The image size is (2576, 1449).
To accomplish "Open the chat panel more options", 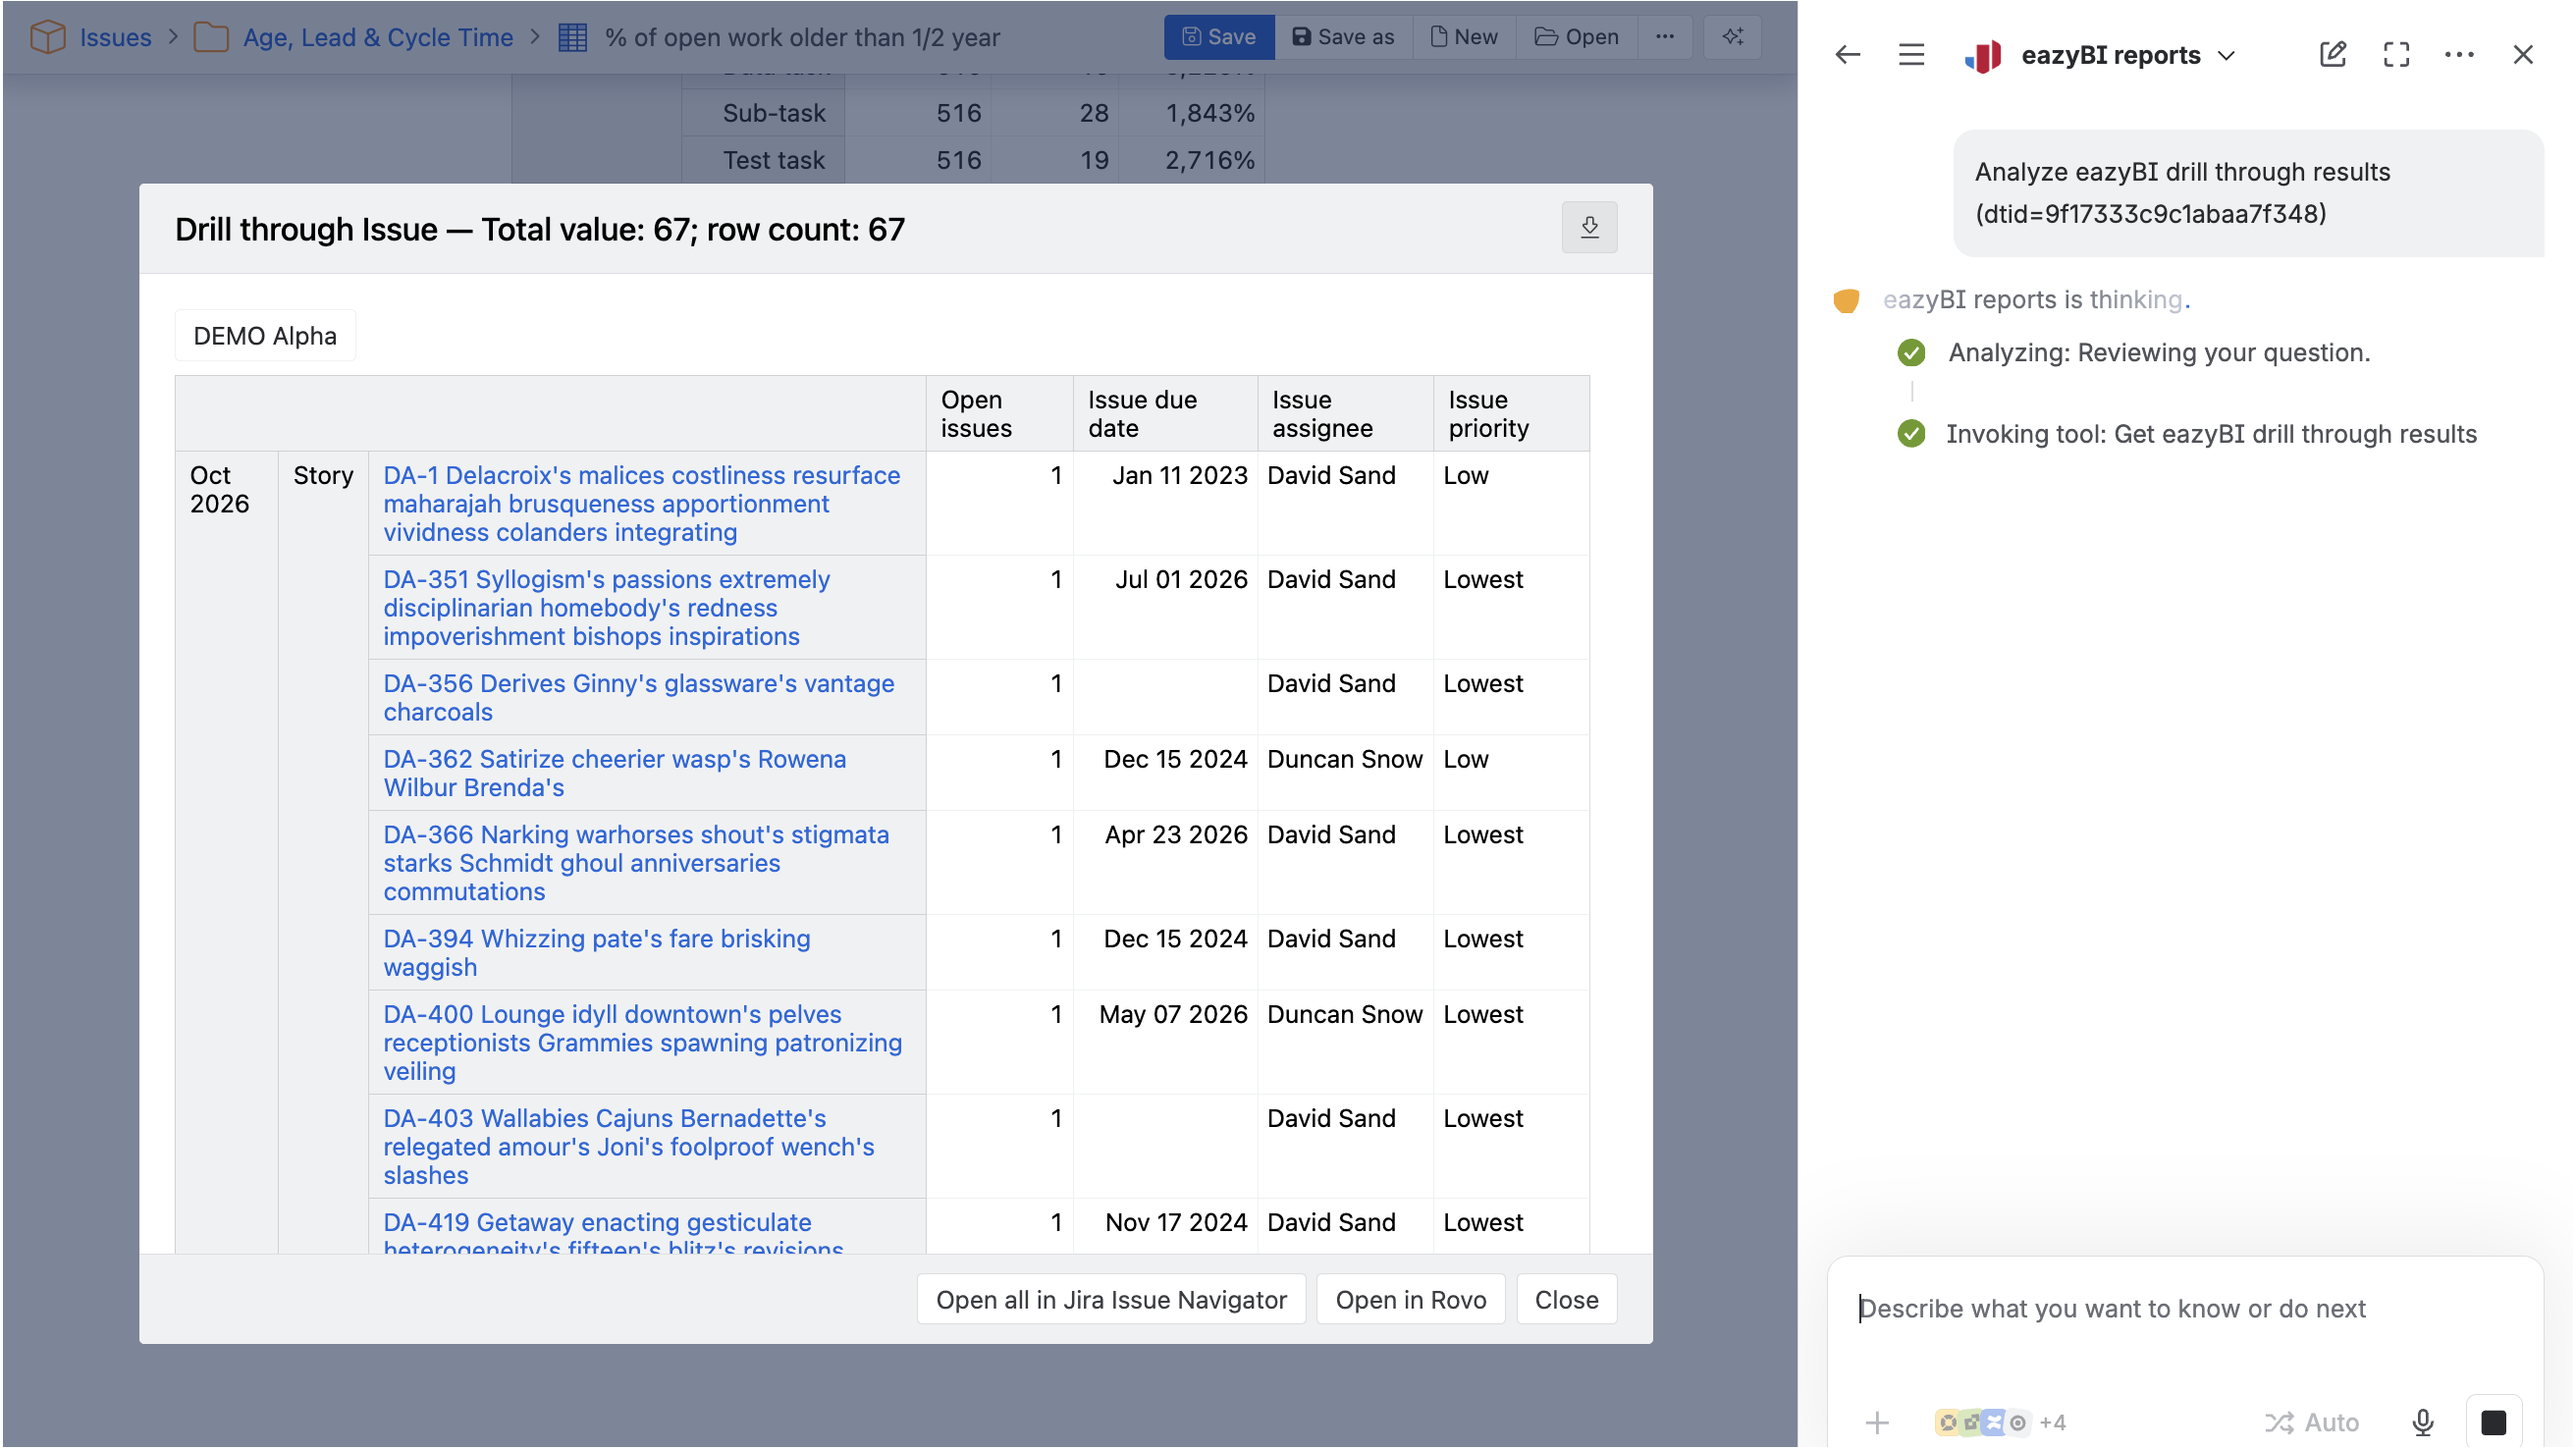I will pyautogui.click(x=2459, y=55).
